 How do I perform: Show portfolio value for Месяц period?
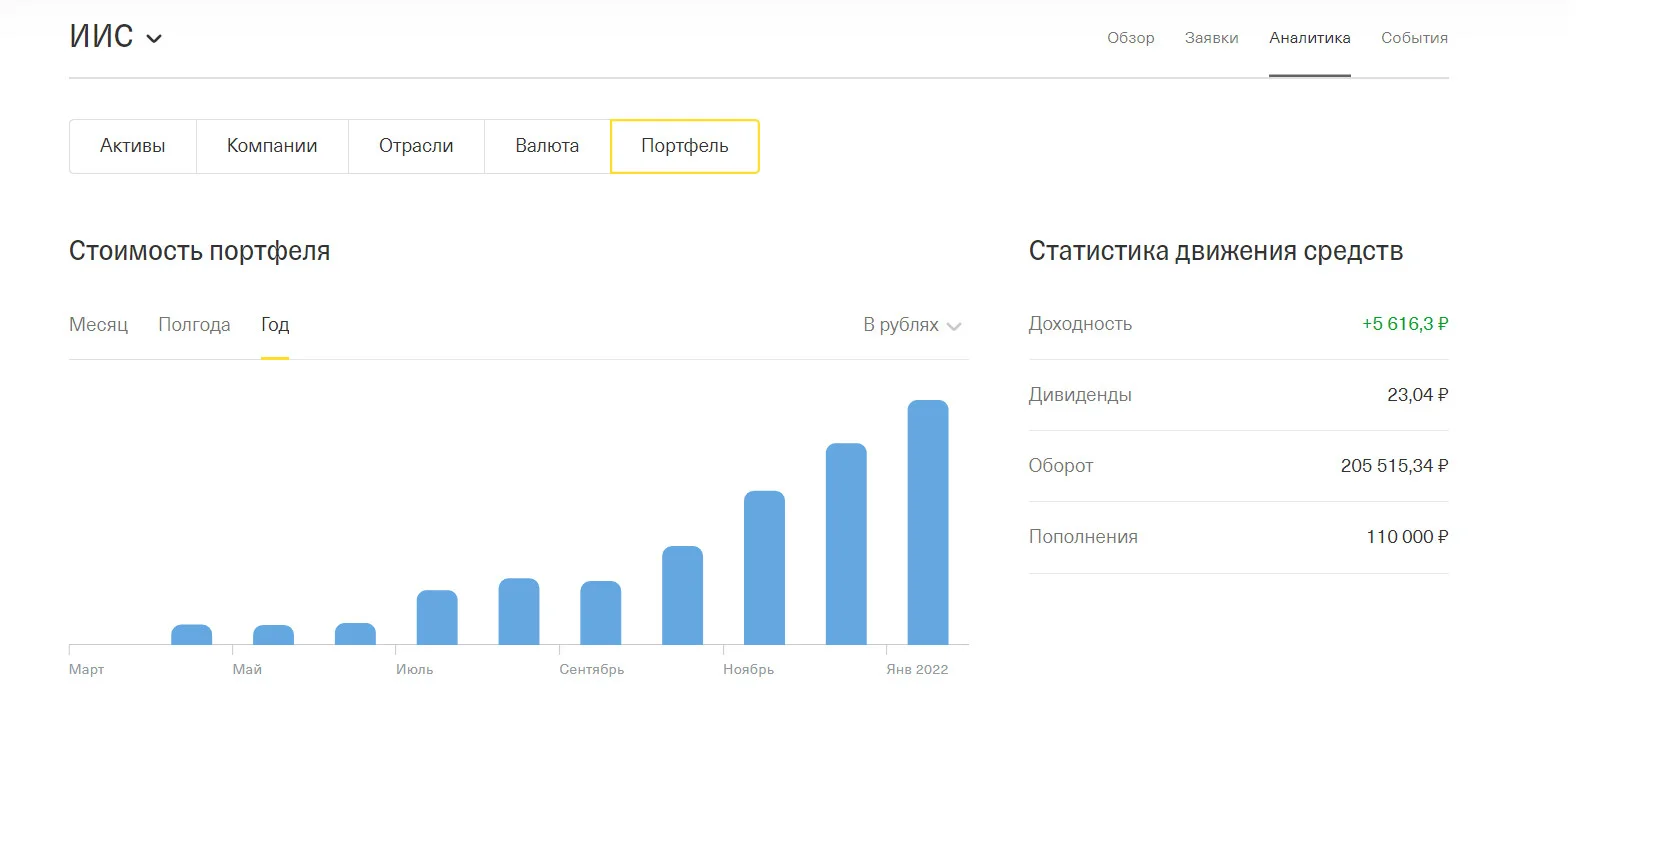click(98, 325)
